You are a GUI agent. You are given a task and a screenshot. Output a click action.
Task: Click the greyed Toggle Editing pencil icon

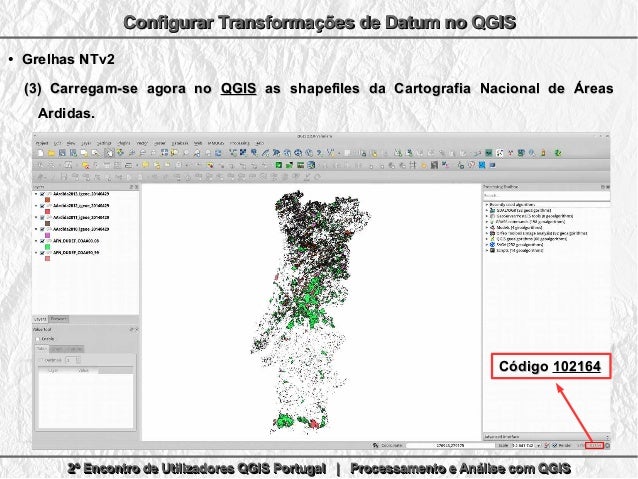pos(40,177)
